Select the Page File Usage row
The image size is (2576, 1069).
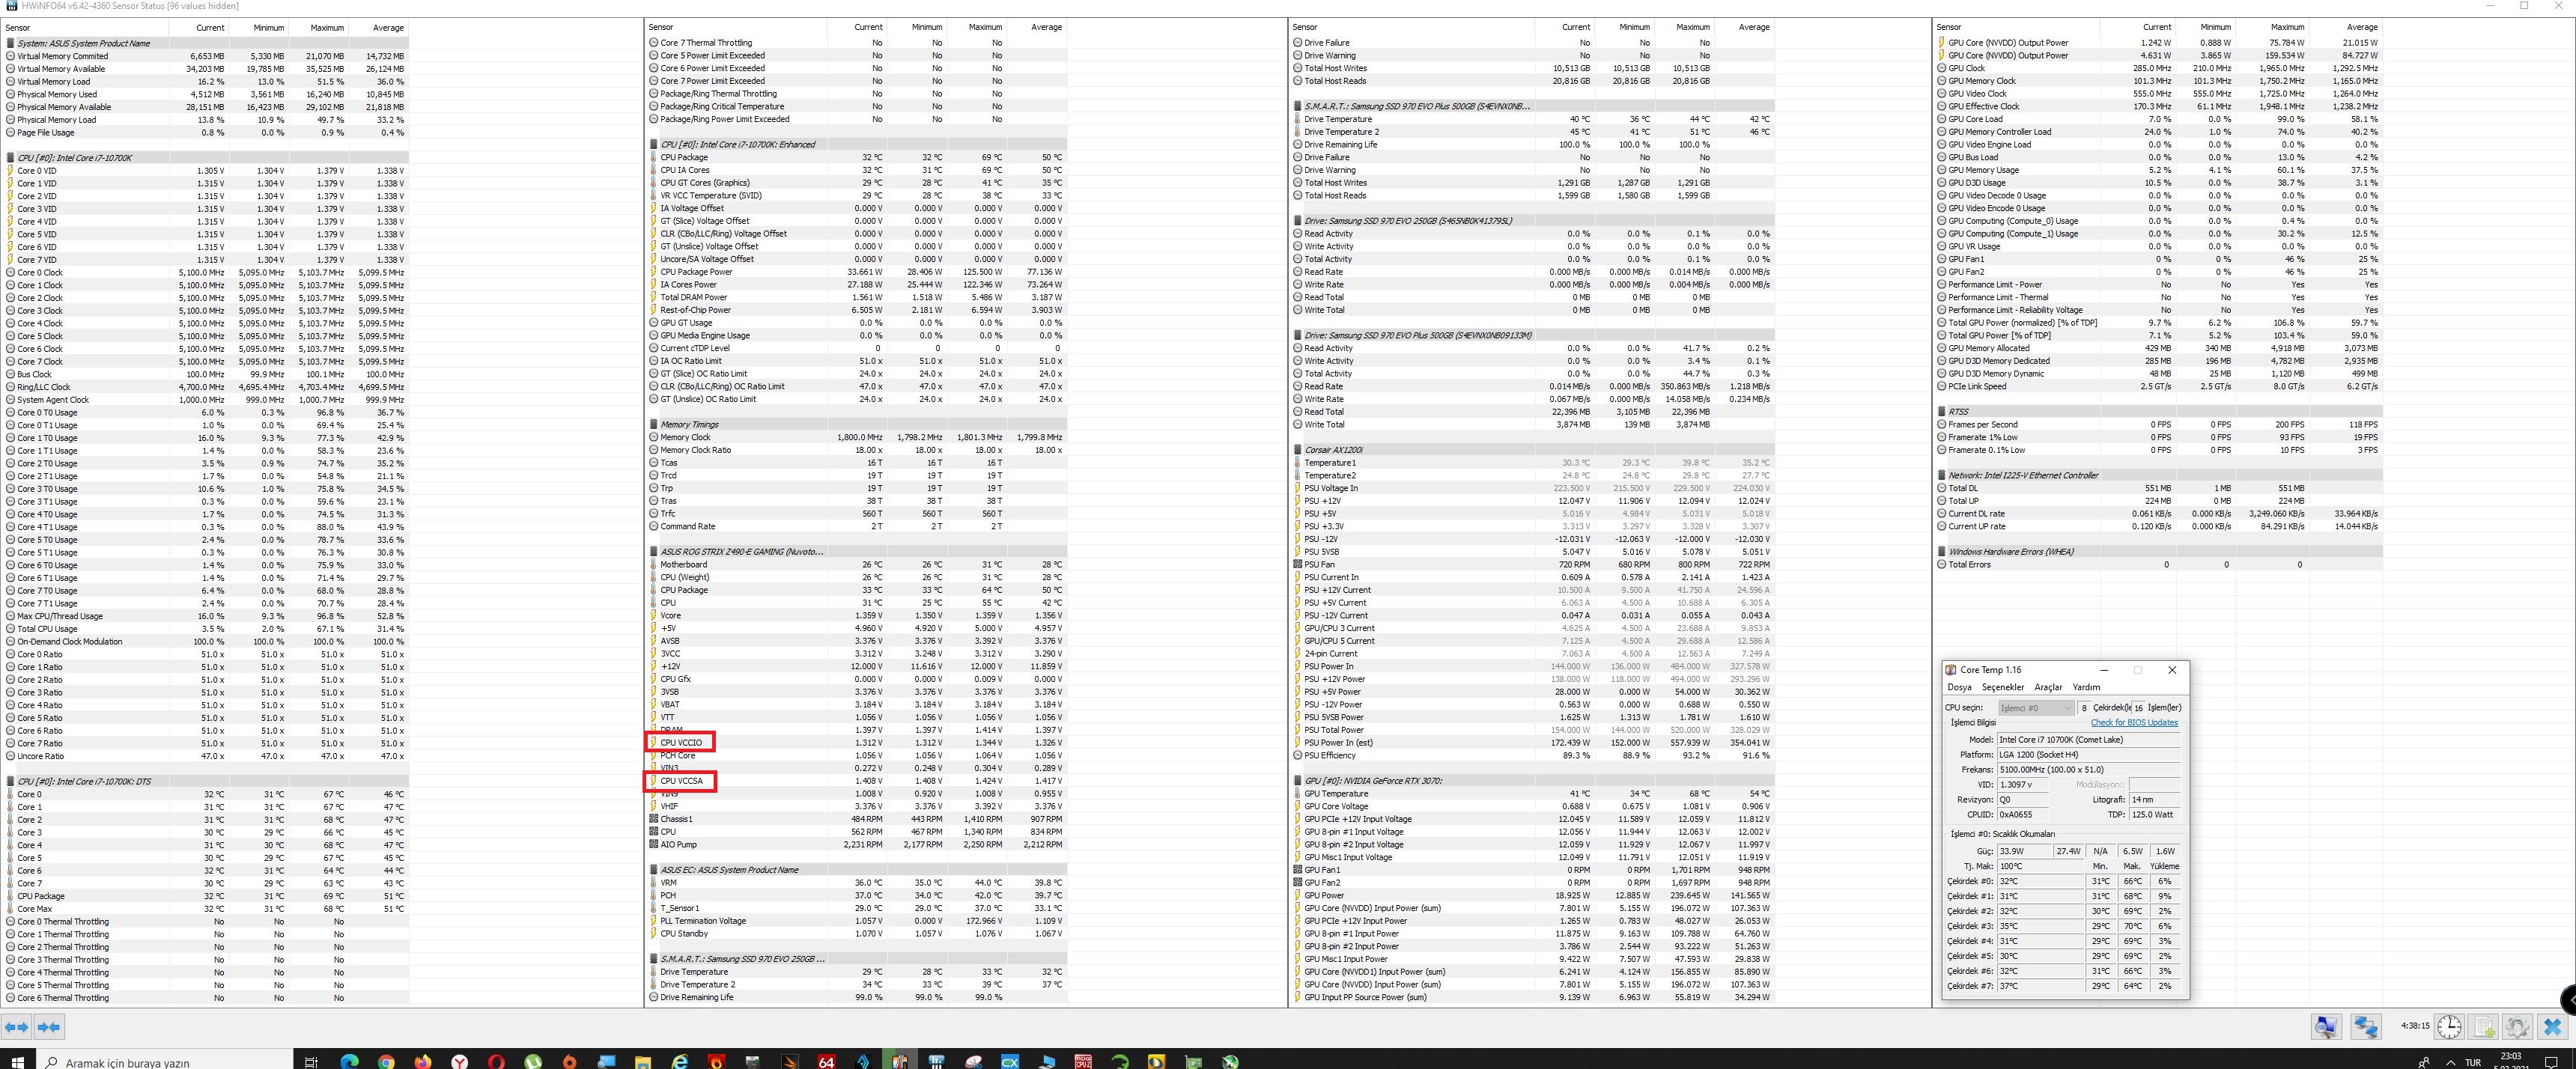point(207,132)
